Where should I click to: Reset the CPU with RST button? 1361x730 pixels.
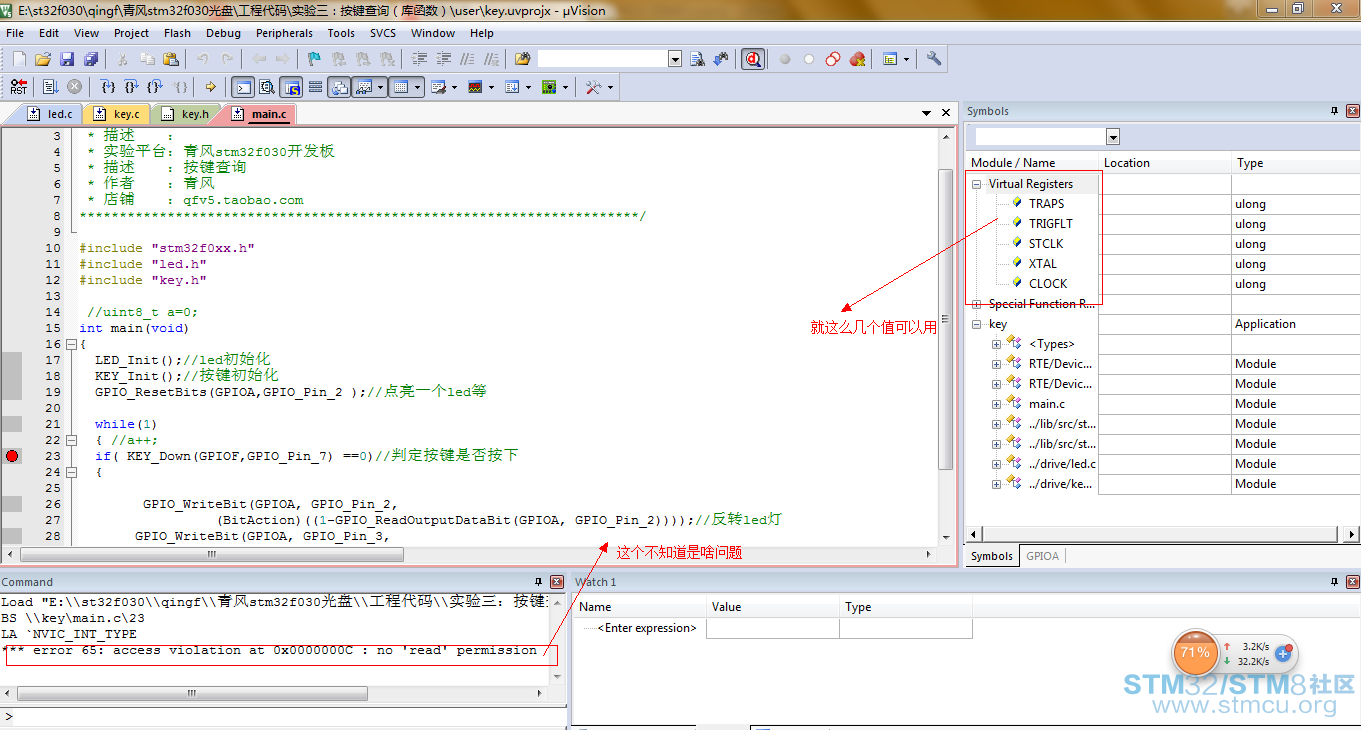18,87
